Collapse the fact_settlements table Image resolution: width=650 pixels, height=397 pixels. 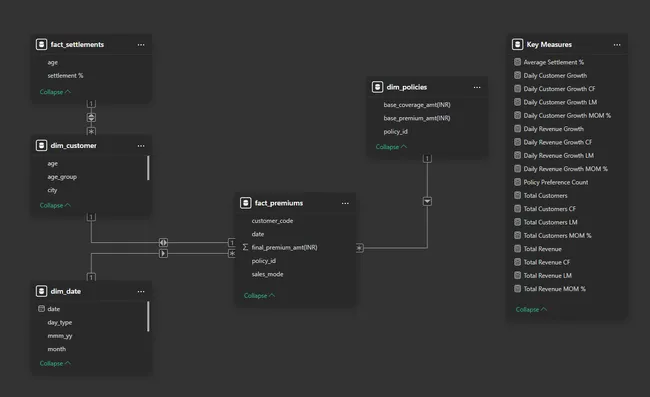[x=55, y=92]
